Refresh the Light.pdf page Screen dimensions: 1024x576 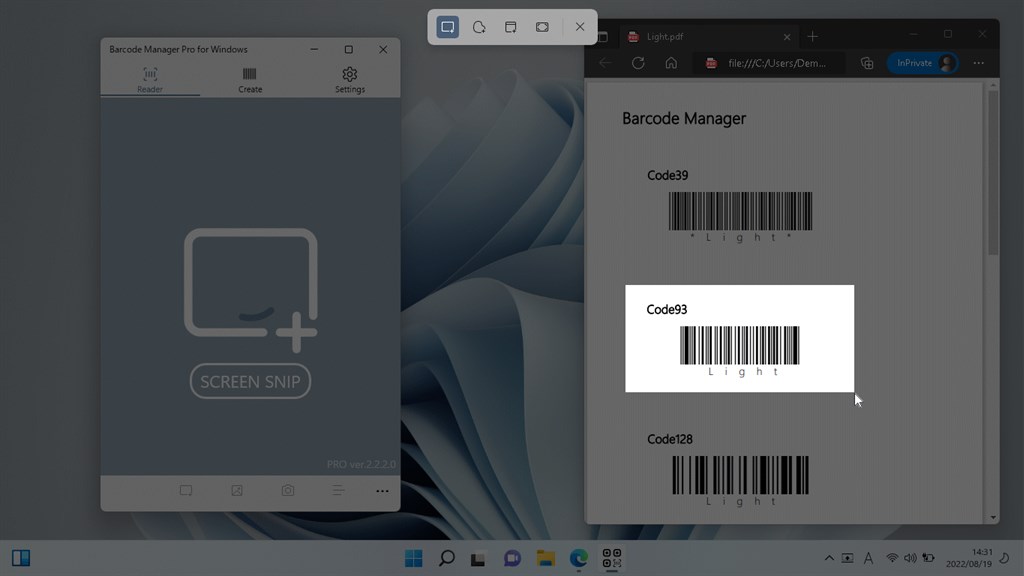coord(638,63)
